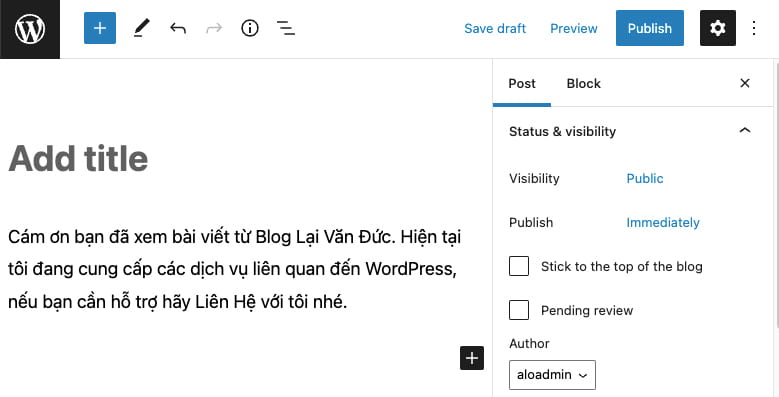
Task: Select the pencil Tools icon
Action: click(x=141, y=28)
